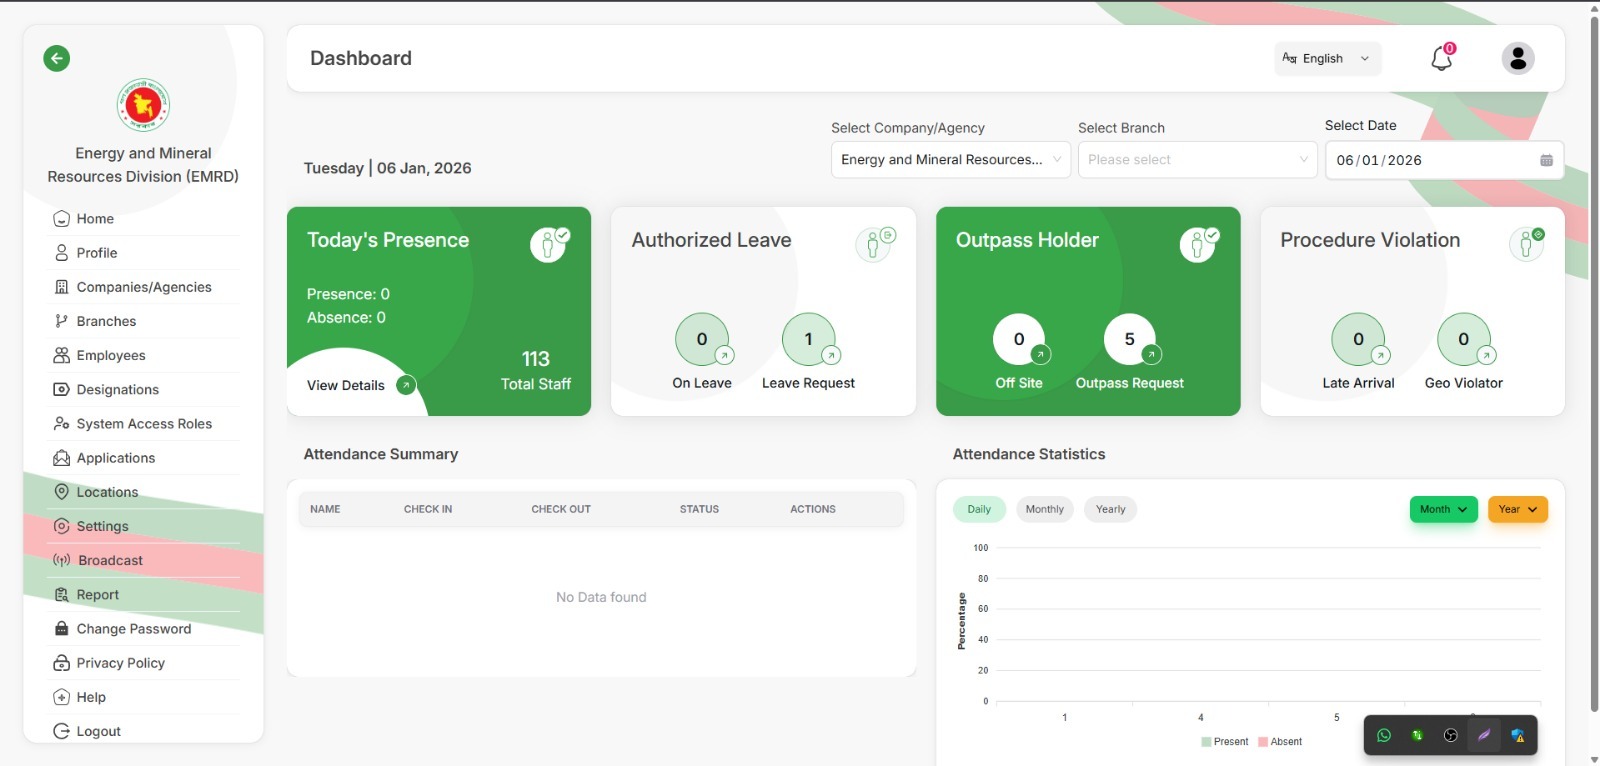
Task: Switch to Yearly statistics view
Action: tap(1111, 509)
